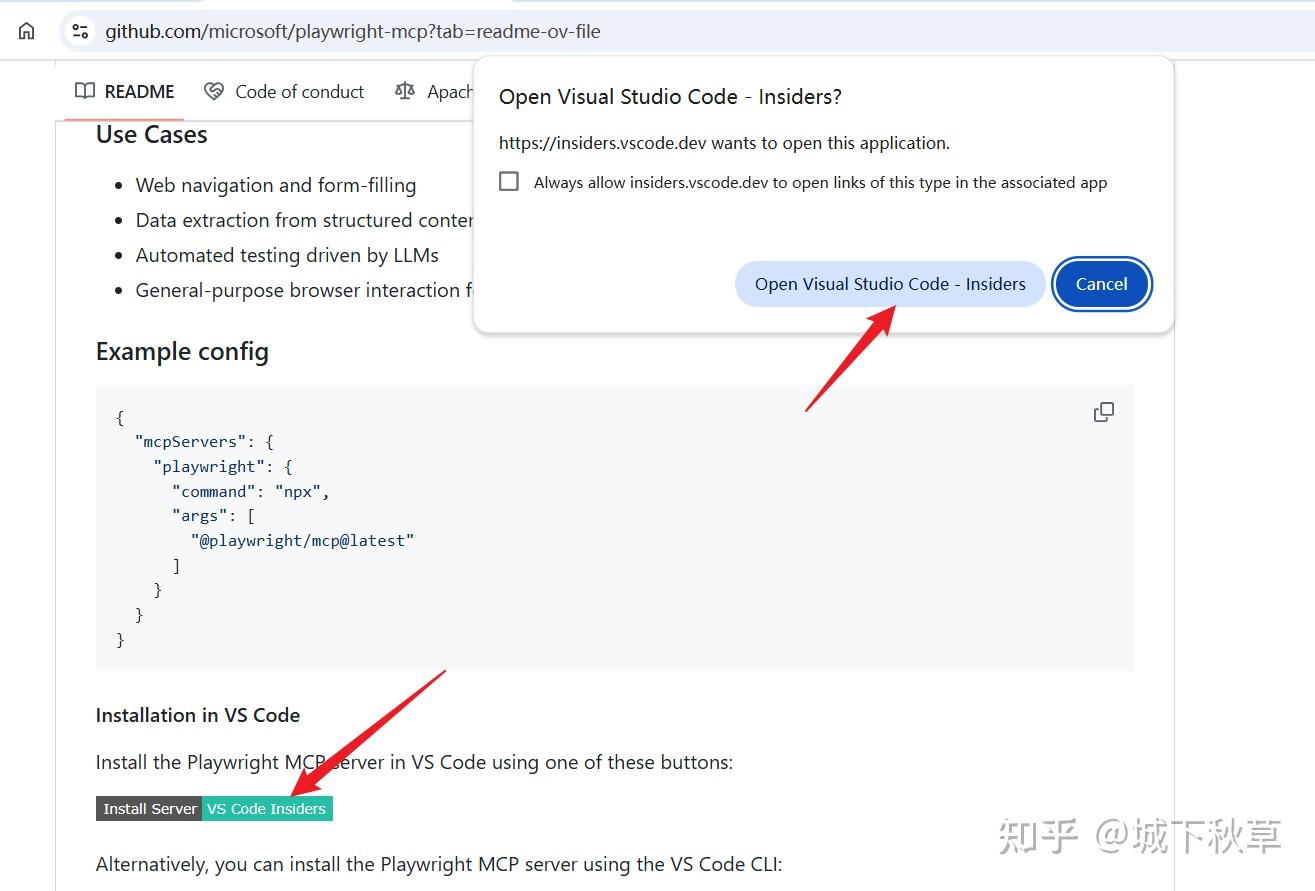Click inside the browser address bar
Viewport: 1315px width, 891px height.
tap(400, 30)
